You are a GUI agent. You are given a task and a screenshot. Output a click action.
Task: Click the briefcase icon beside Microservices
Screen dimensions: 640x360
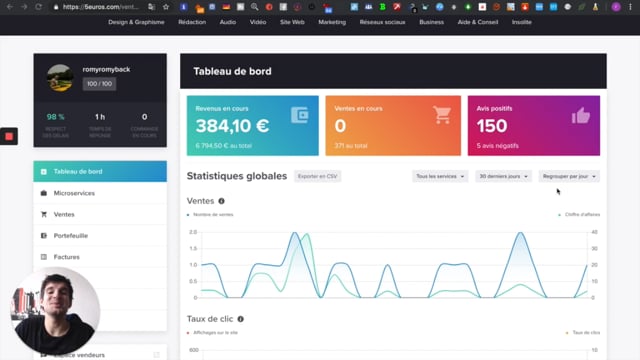point(44,193)
